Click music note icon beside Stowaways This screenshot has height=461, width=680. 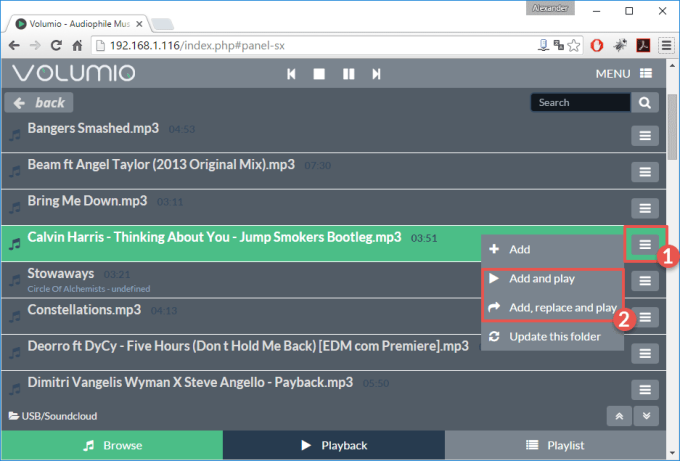(x=15, y=280)
